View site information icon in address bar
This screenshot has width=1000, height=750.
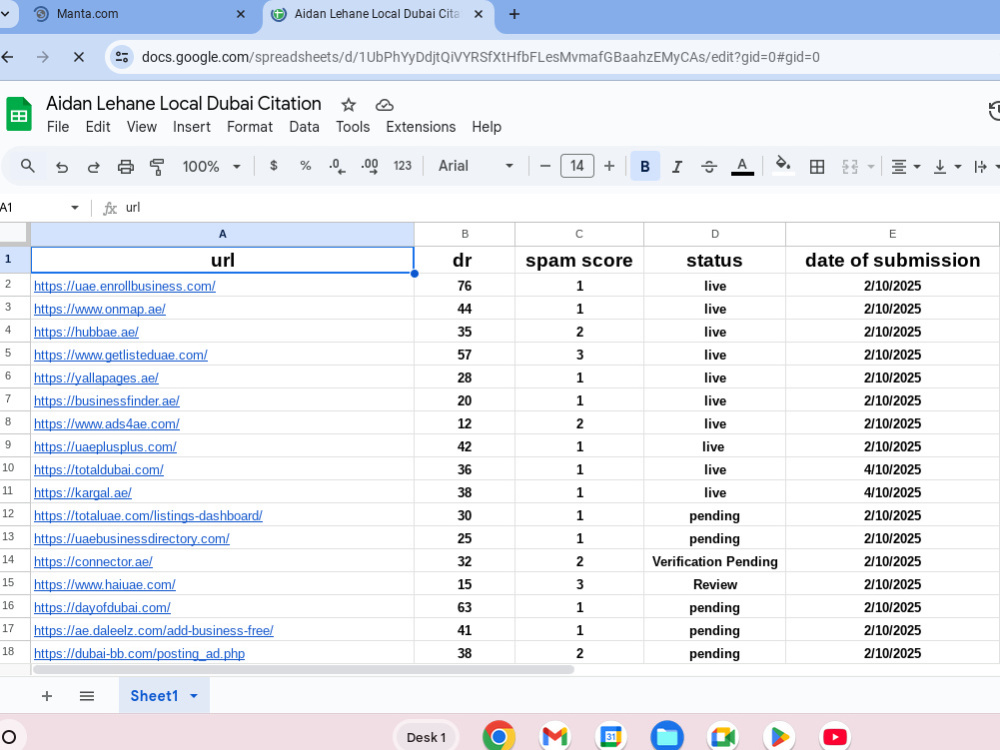(122, 57)
